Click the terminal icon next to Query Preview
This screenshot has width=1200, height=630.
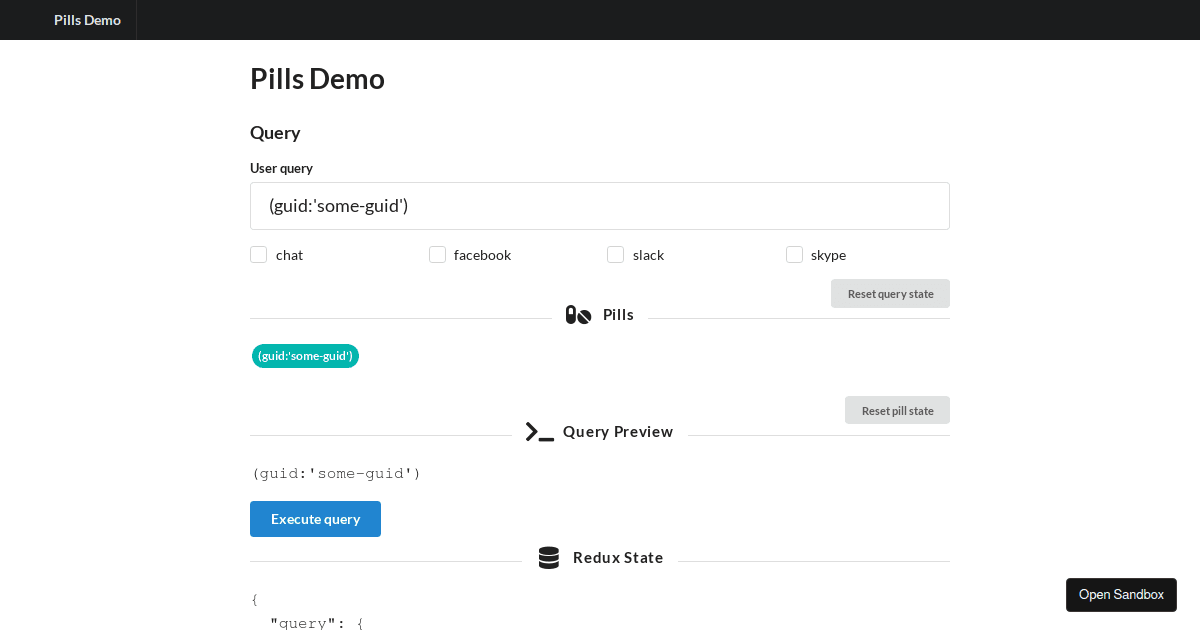(x=538, y=431)
